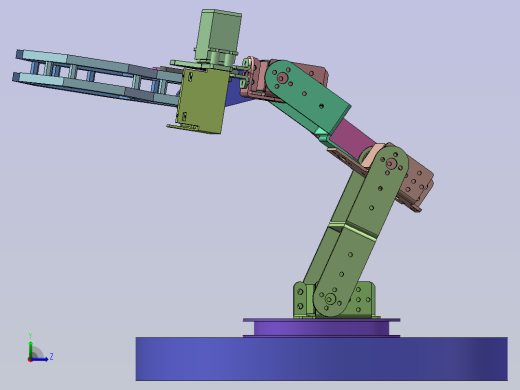520x390 pixels.
Task: Click the blue Z axis of triad
Action: (40, 359)
